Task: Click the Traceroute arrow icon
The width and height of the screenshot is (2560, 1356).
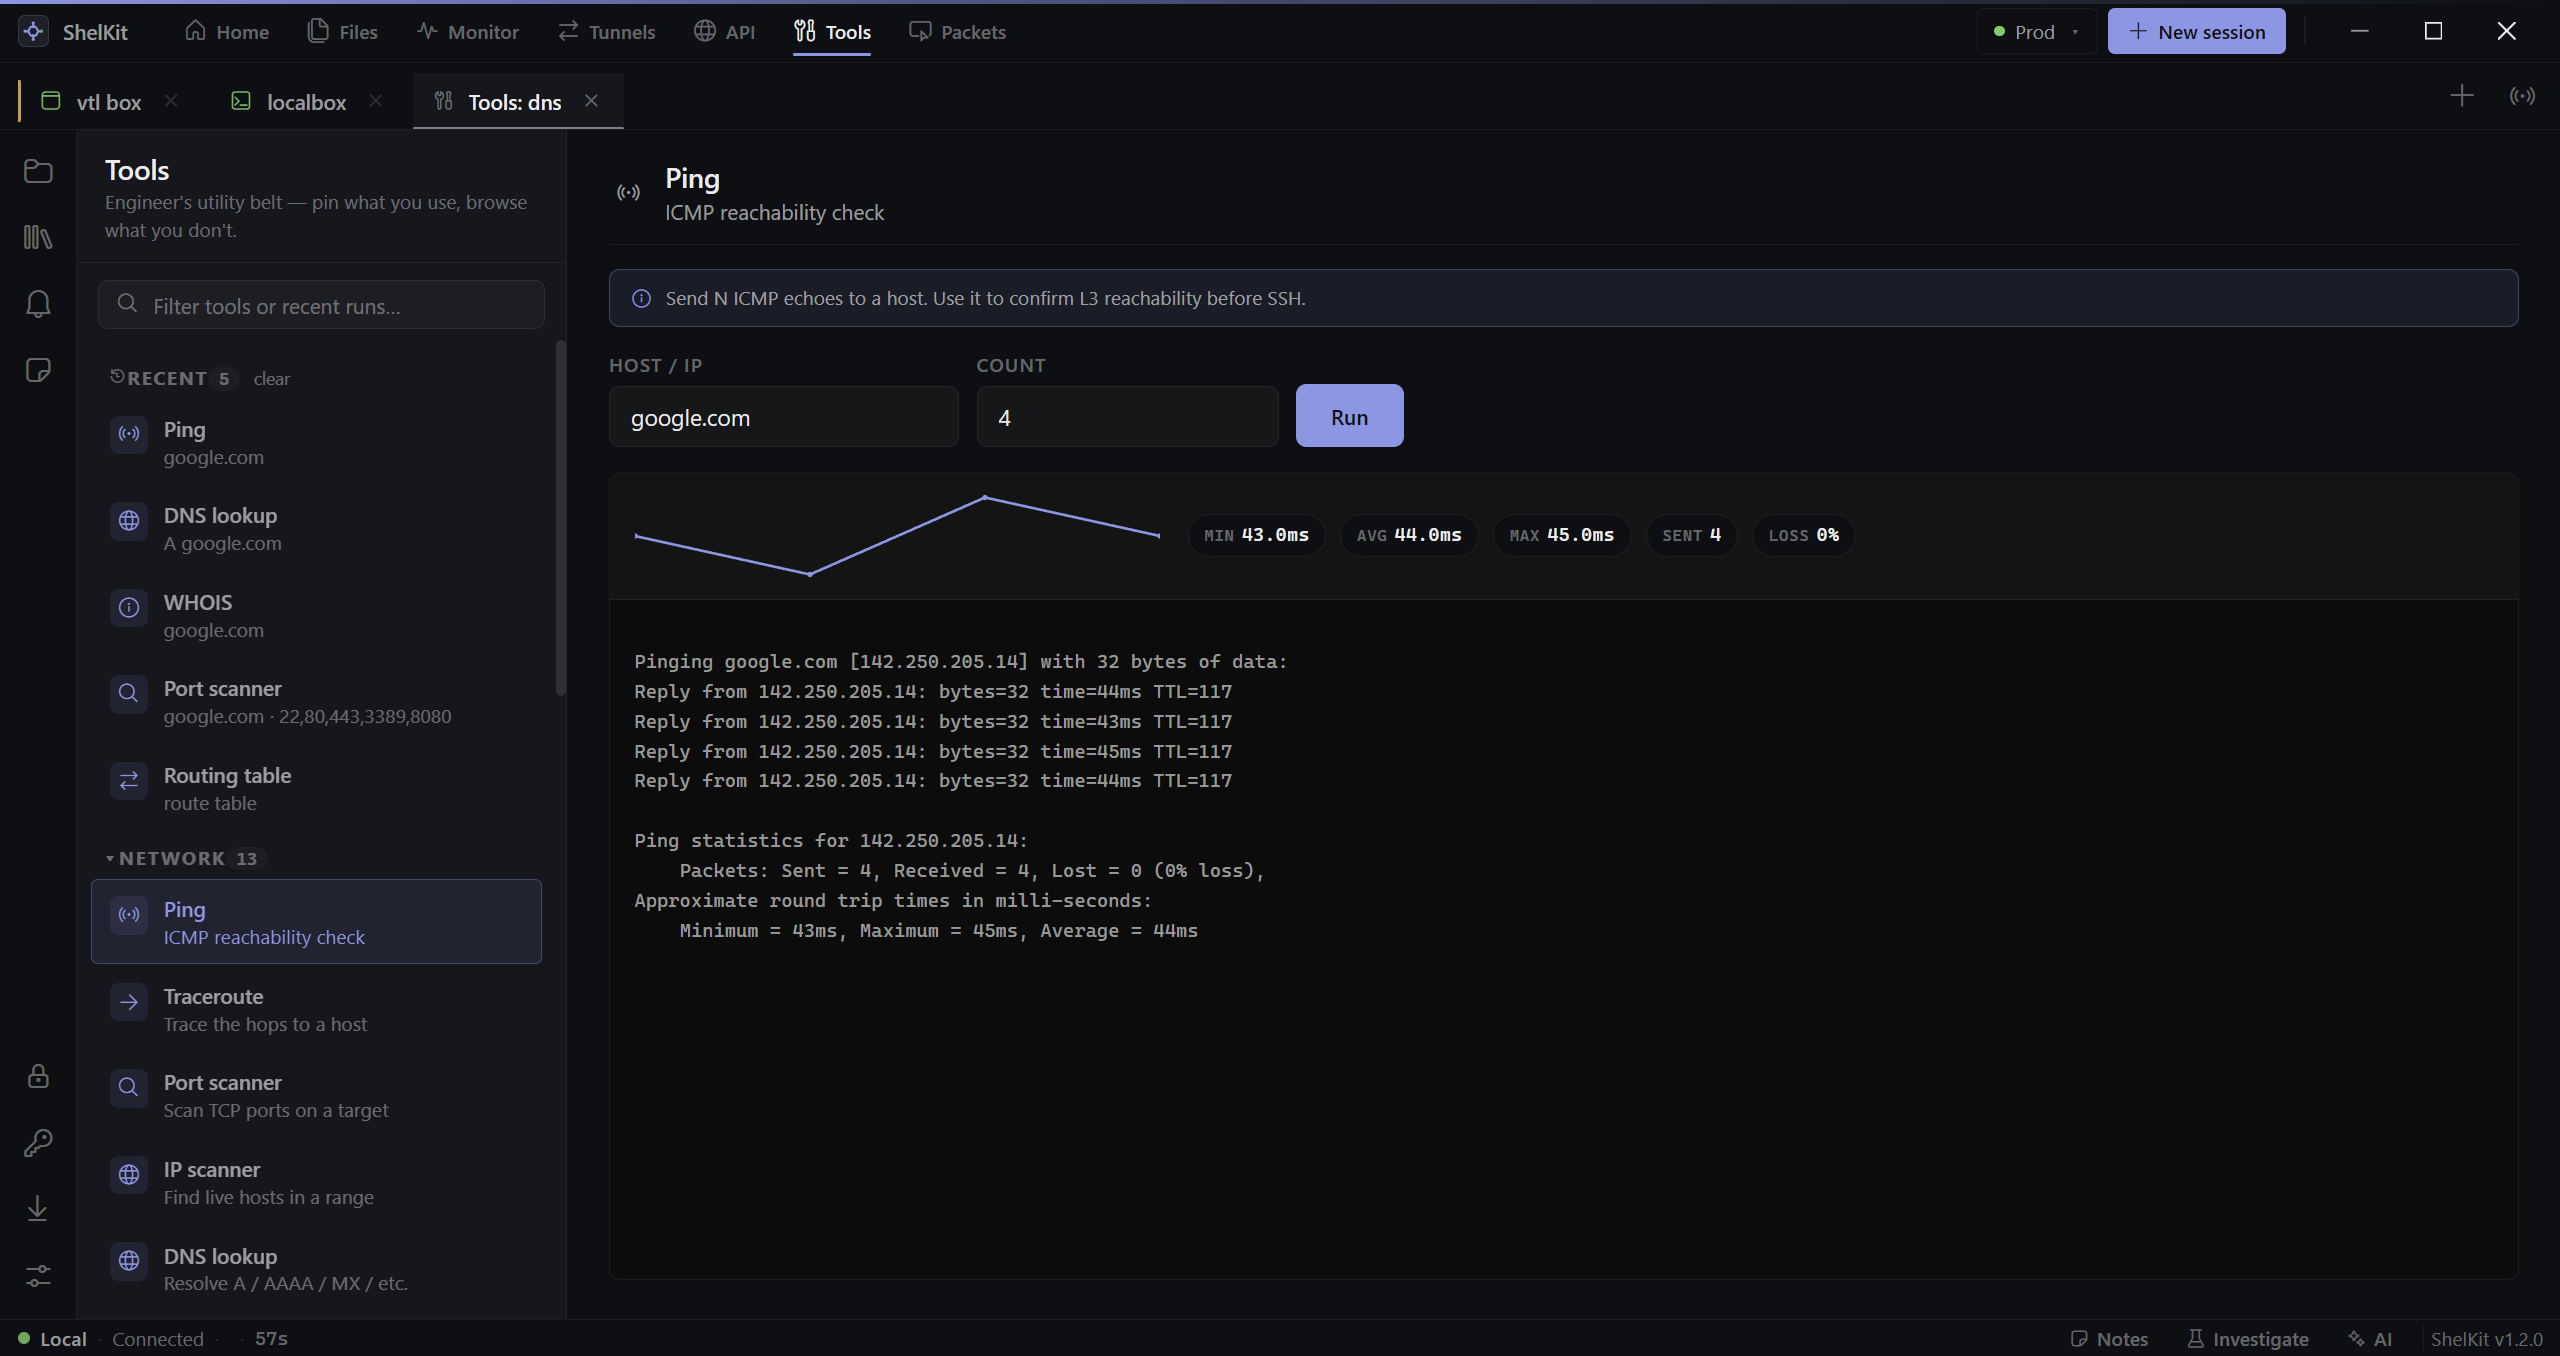Action: [129, 1001]
